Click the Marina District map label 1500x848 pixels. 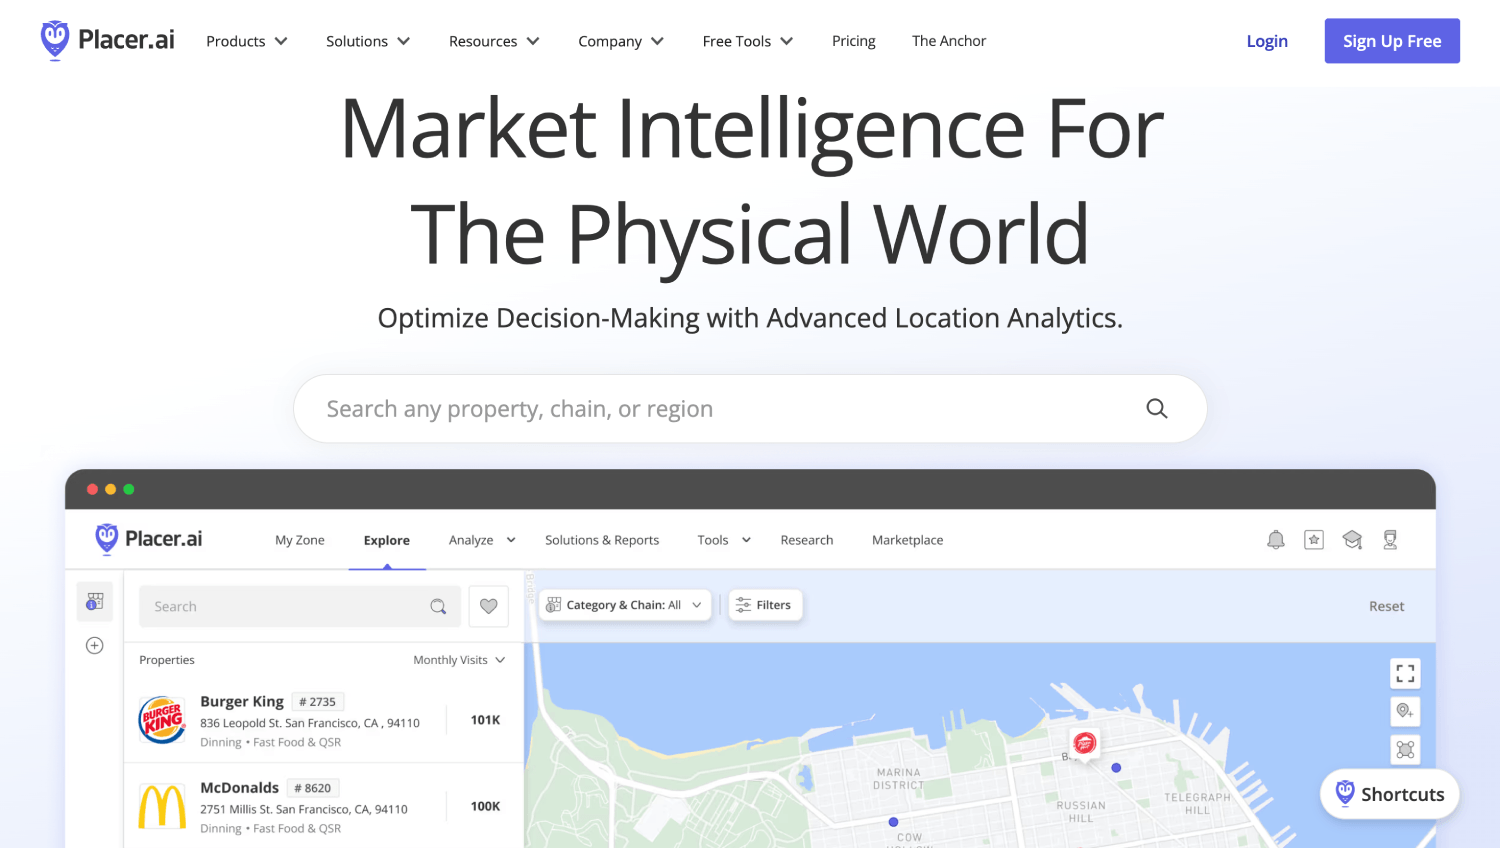point(898,779)
